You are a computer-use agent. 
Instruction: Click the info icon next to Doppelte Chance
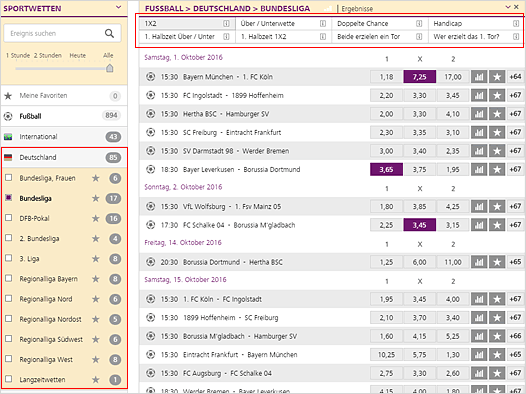419,23
